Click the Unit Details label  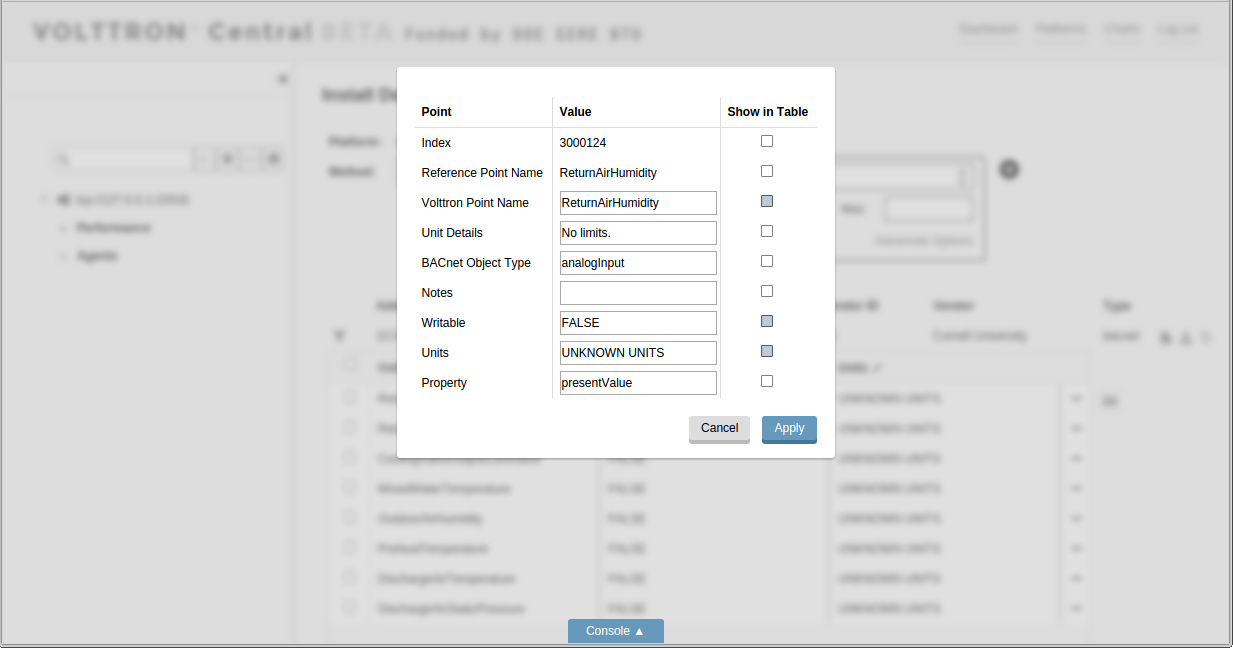(x=452, y=233)
